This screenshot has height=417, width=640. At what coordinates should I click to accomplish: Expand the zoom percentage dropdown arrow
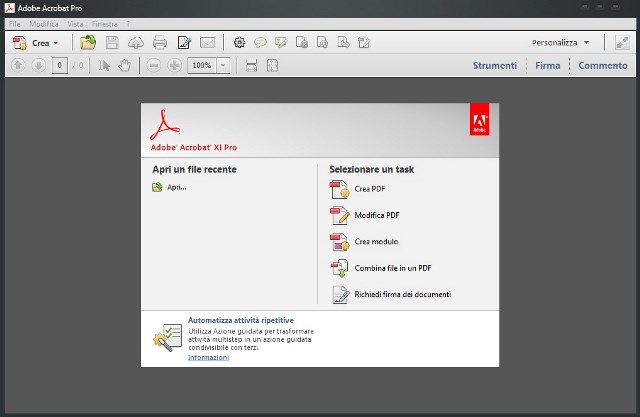click(223, 65)
